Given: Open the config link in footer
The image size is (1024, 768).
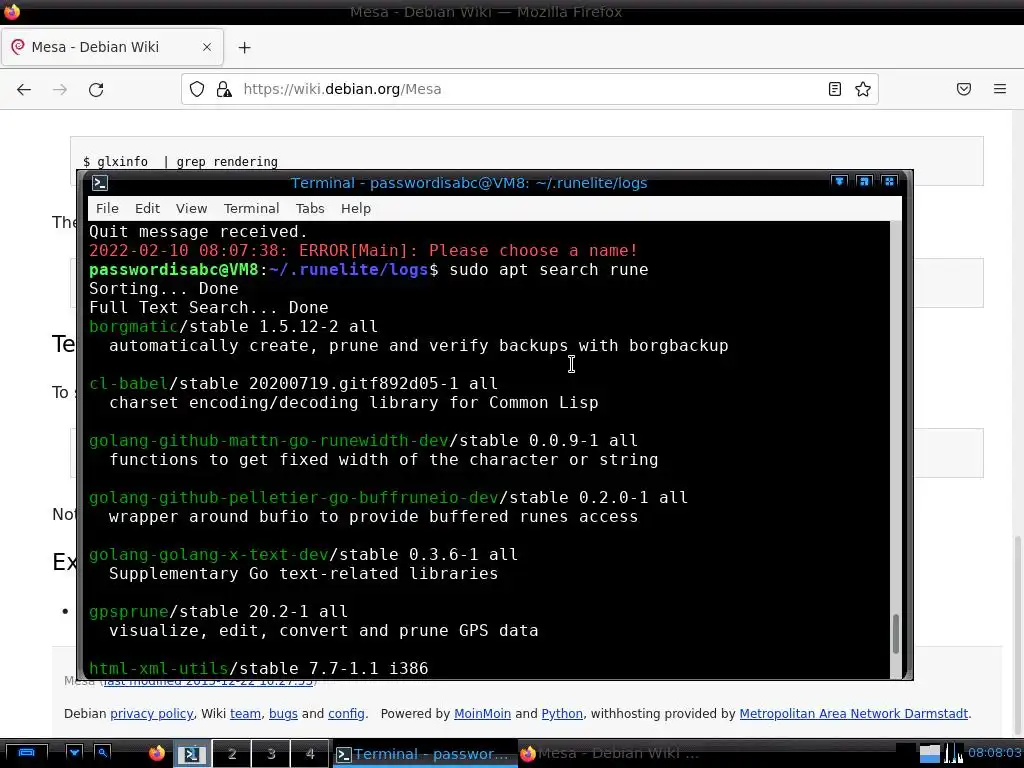Looking at the screenshot, I should pyautogui.click(x=346, y=714).
